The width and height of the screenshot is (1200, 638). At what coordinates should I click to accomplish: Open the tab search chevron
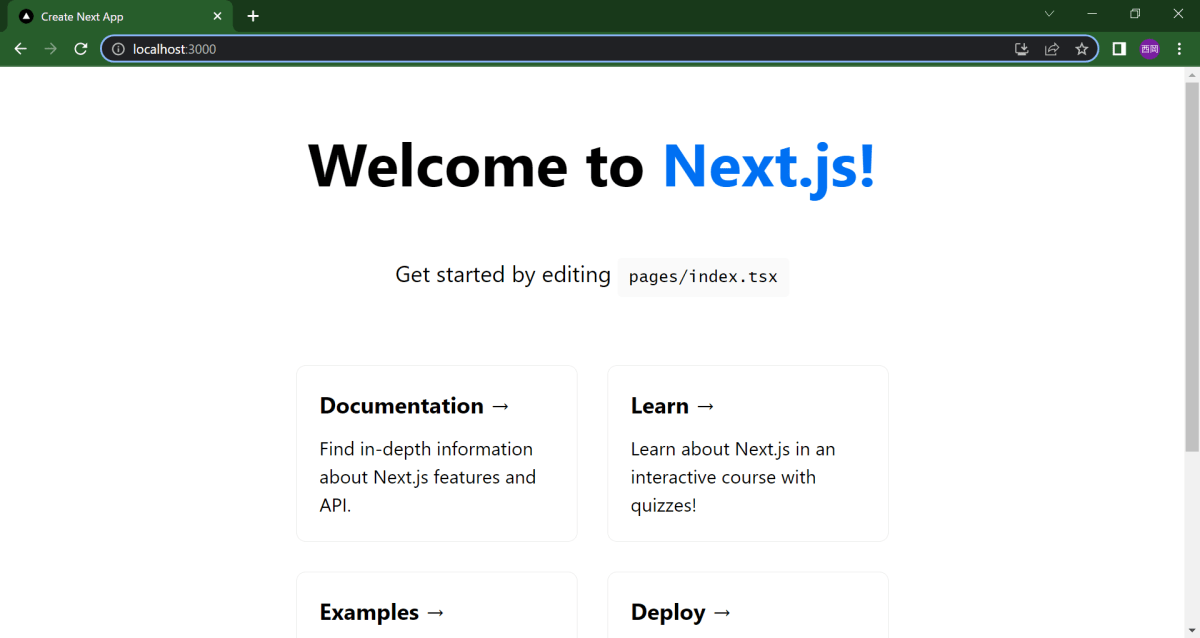[x=1049, y=14]
